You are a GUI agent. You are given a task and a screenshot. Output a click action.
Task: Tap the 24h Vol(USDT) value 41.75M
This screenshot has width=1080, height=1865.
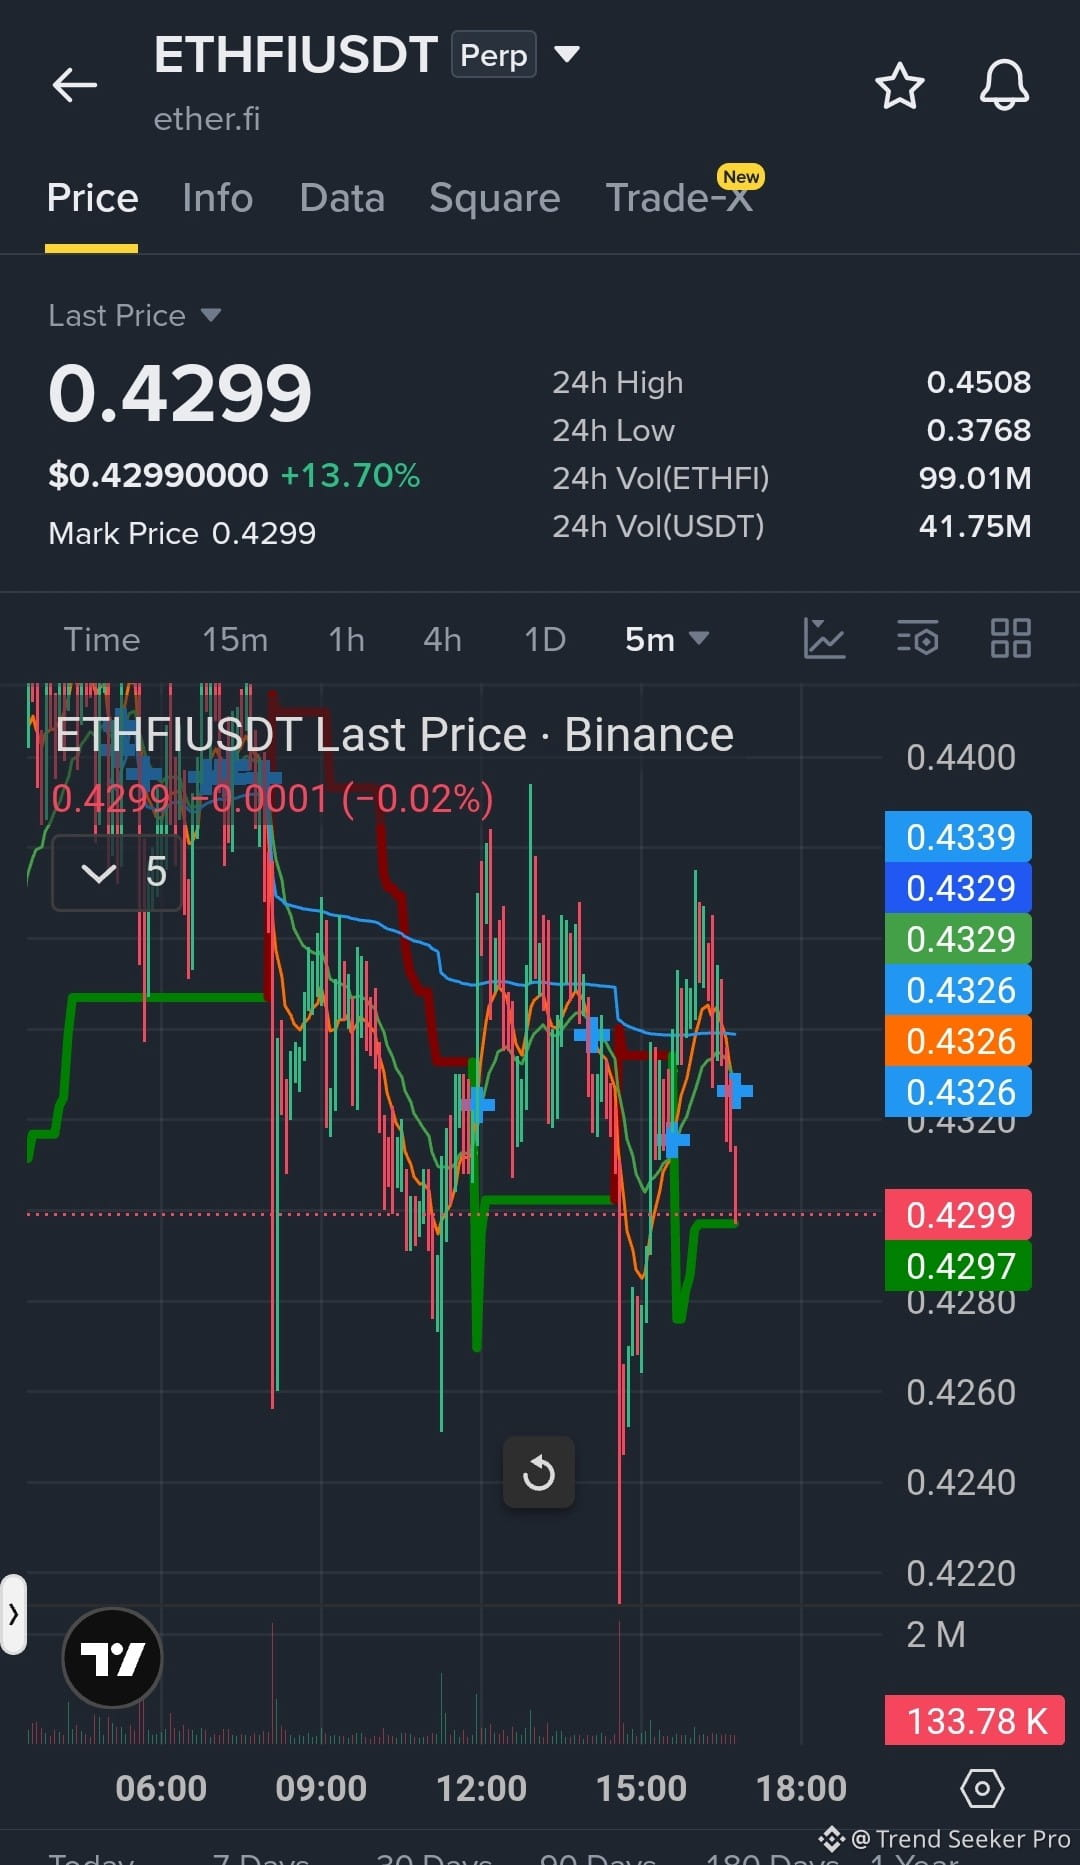[x=975, y=526]
